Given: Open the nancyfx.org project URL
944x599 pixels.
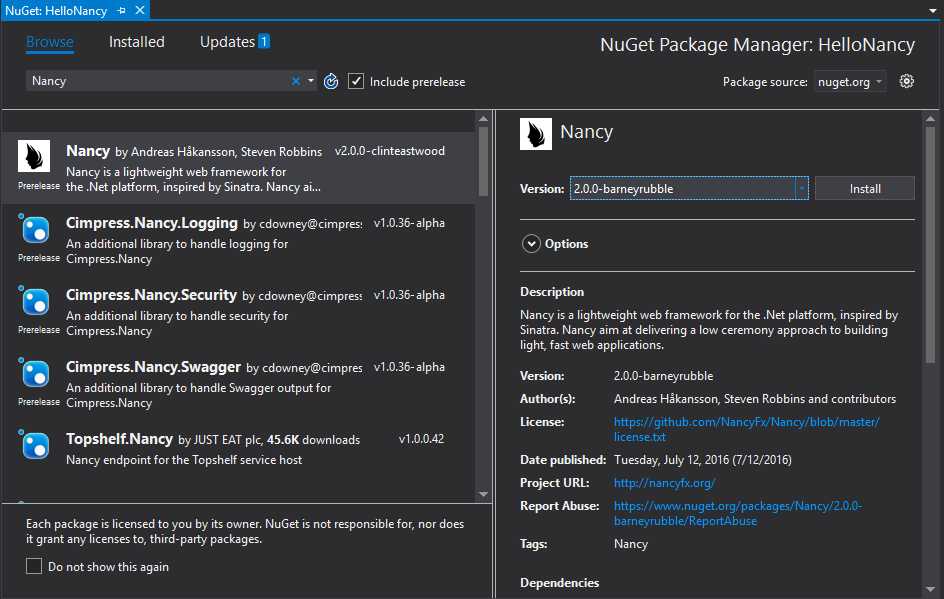Looking at the screenshot, I should [x=664, y=483].
